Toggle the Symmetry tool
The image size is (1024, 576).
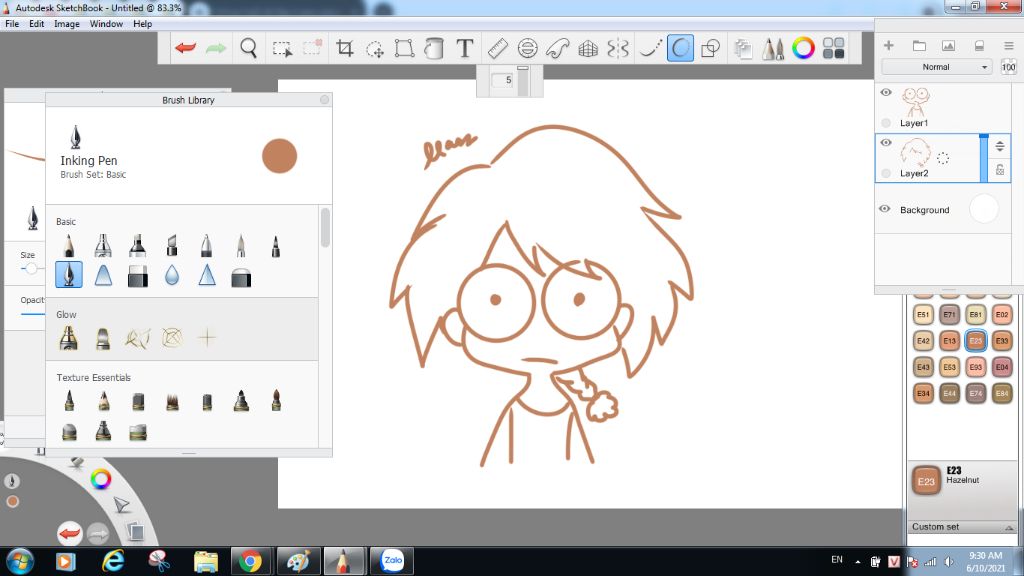(618, 47)
